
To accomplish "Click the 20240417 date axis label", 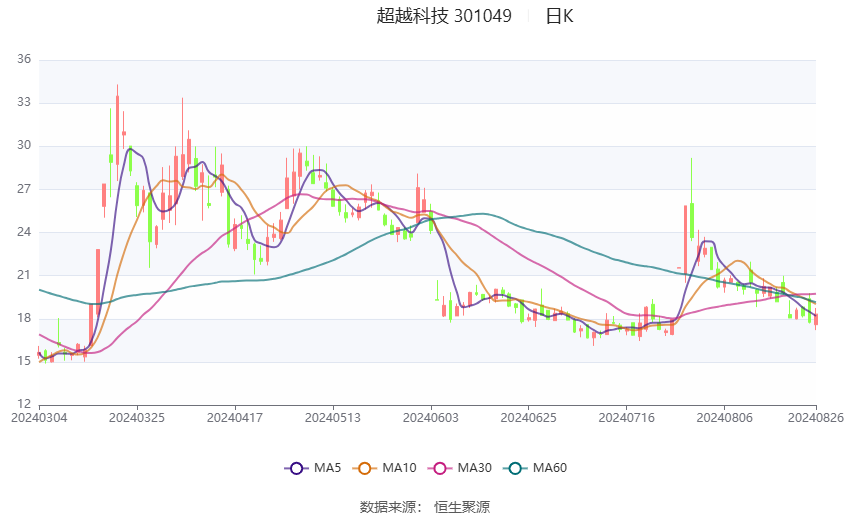I will pos(235,418).
